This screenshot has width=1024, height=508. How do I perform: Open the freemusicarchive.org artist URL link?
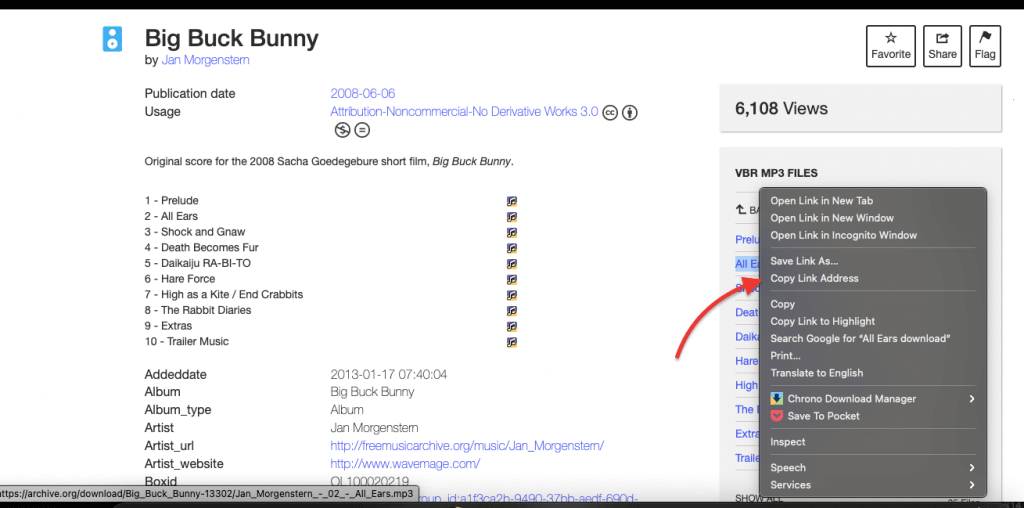[467, 446]
